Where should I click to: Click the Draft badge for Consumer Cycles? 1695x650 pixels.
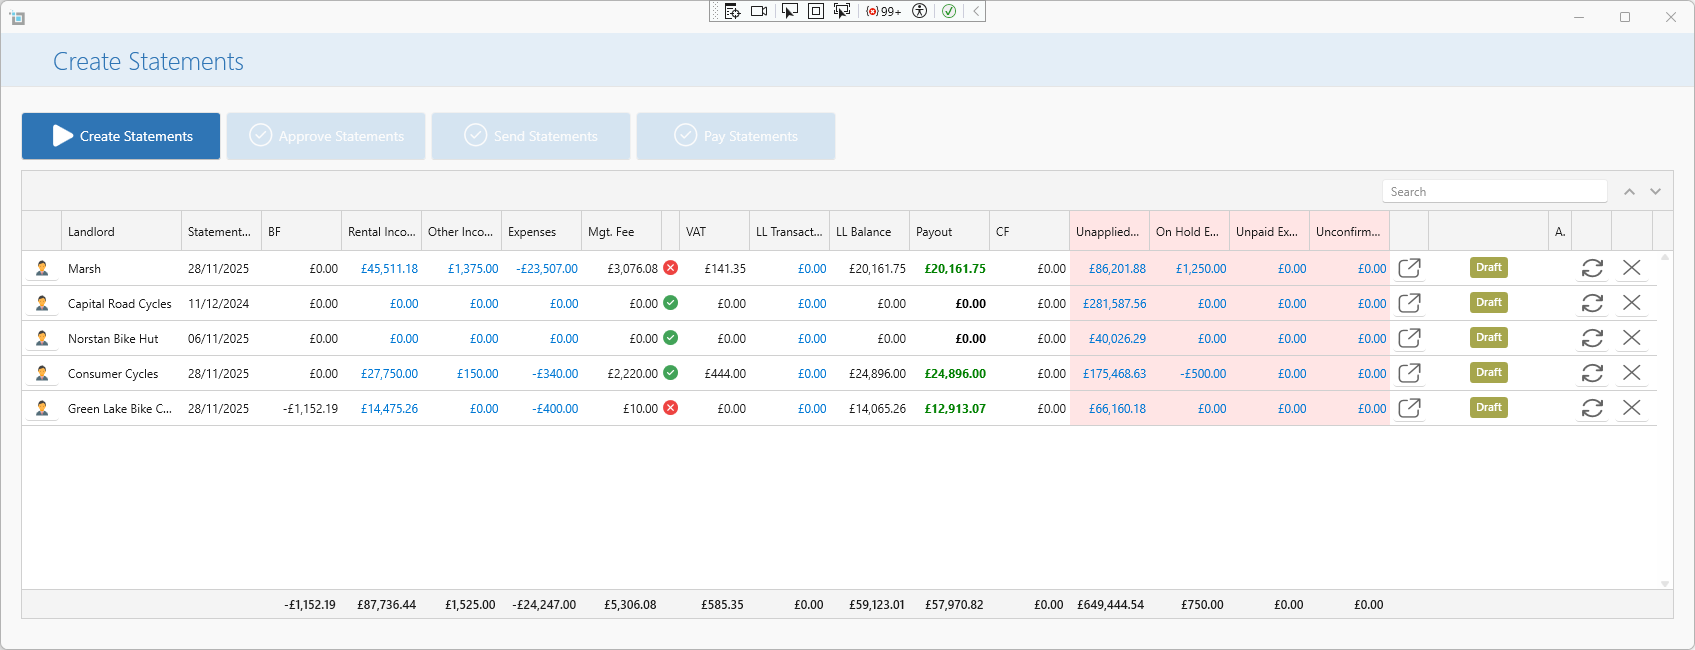coord(1488,373)
